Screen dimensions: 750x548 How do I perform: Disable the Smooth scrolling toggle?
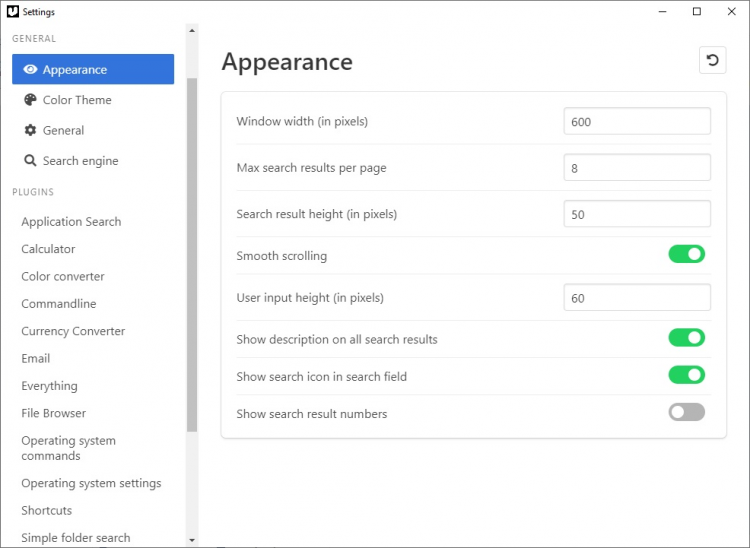pos(686,255)
